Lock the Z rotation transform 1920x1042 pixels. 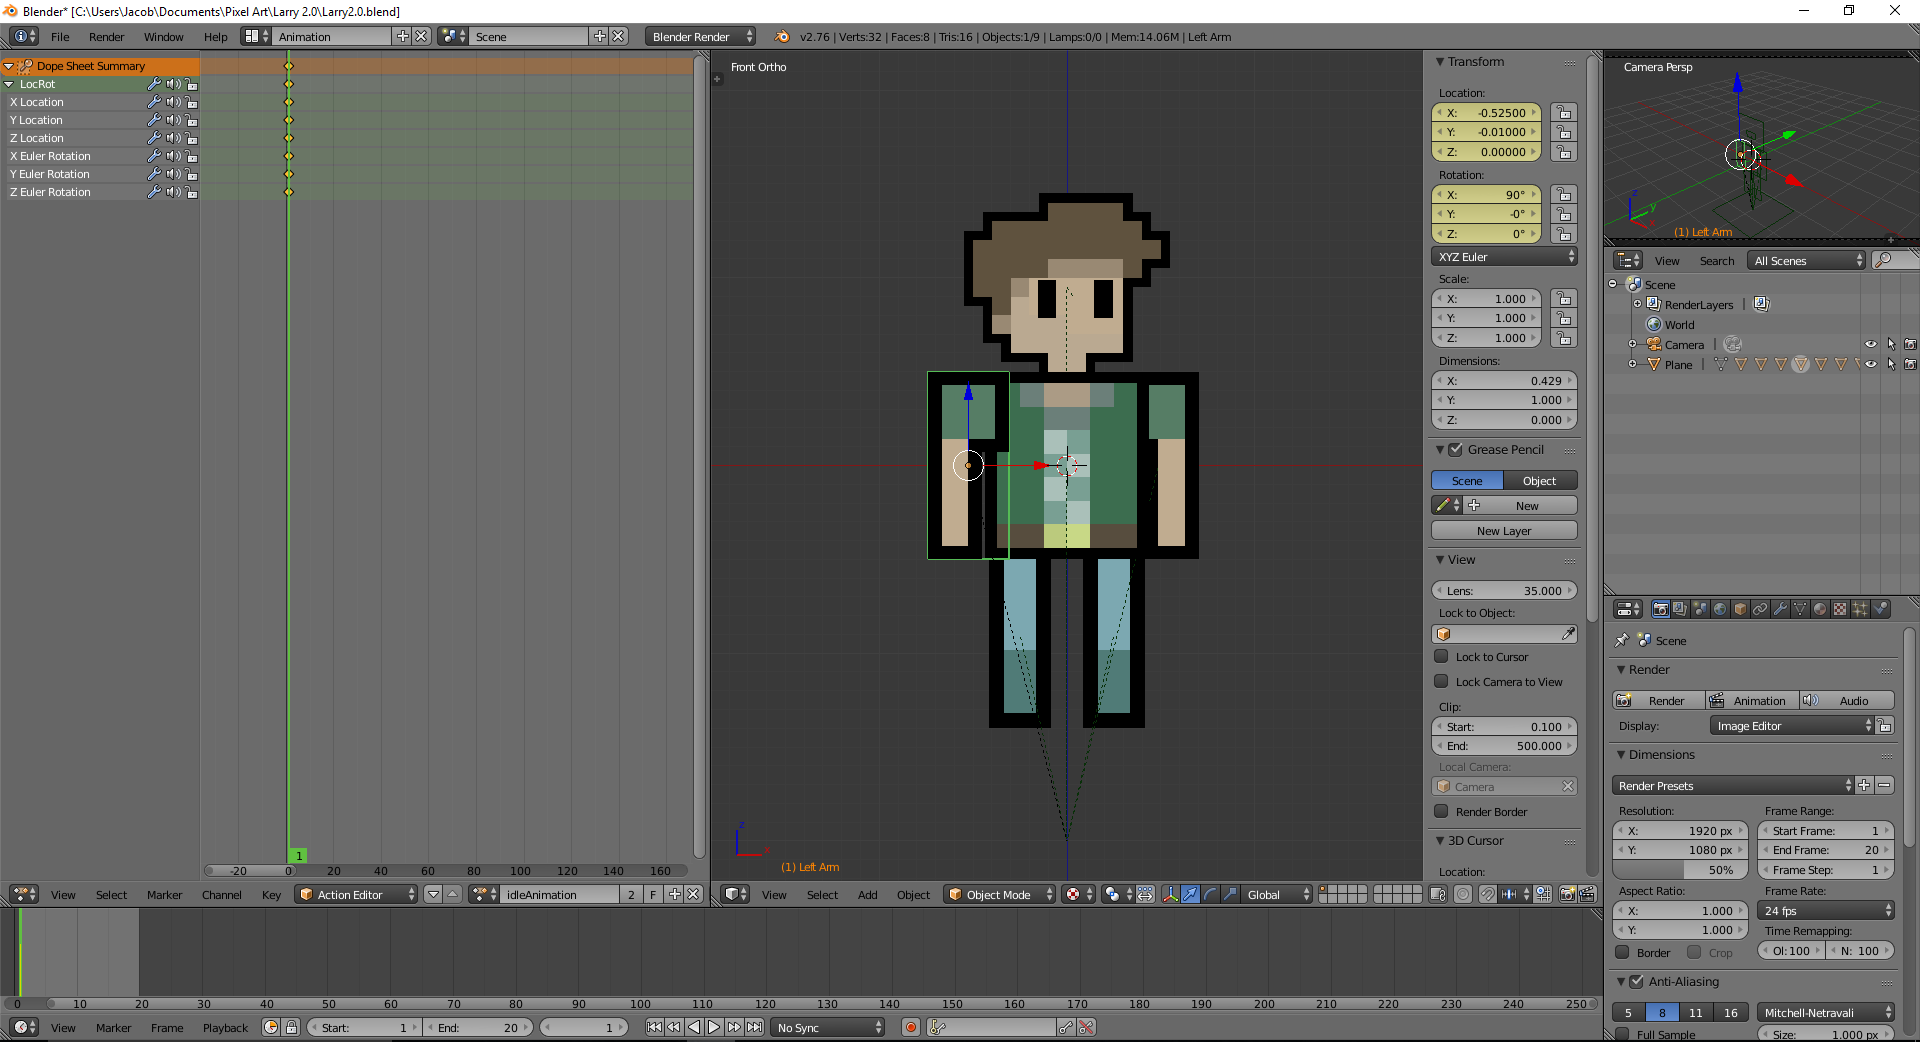pos(1564,234)
